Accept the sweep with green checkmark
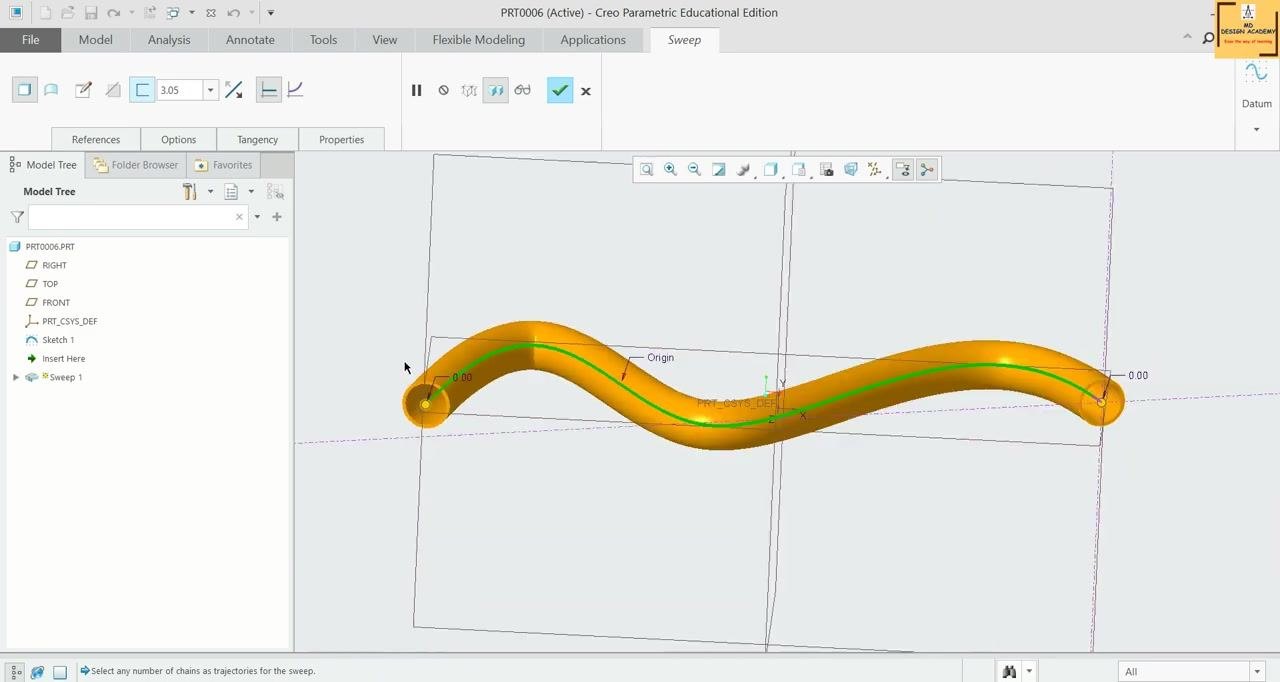Image resolution: width=1280 pixels, height=682 pixels. pyautogui.click(x=560, y=90)
